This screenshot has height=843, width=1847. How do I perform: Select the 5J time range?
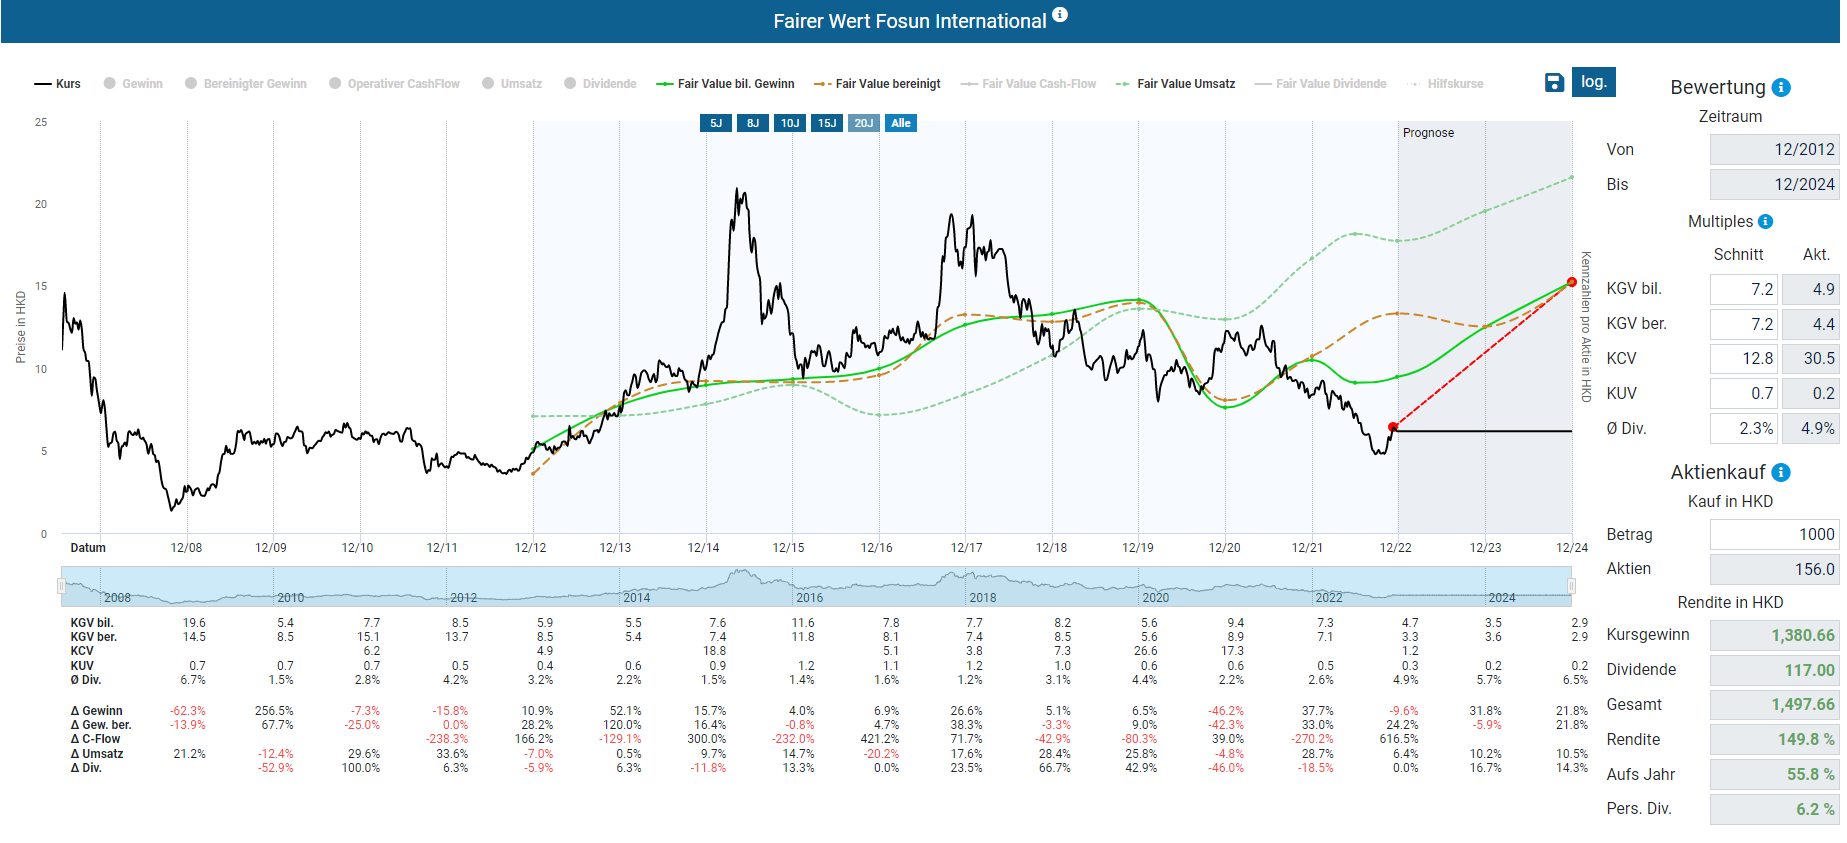716,123
